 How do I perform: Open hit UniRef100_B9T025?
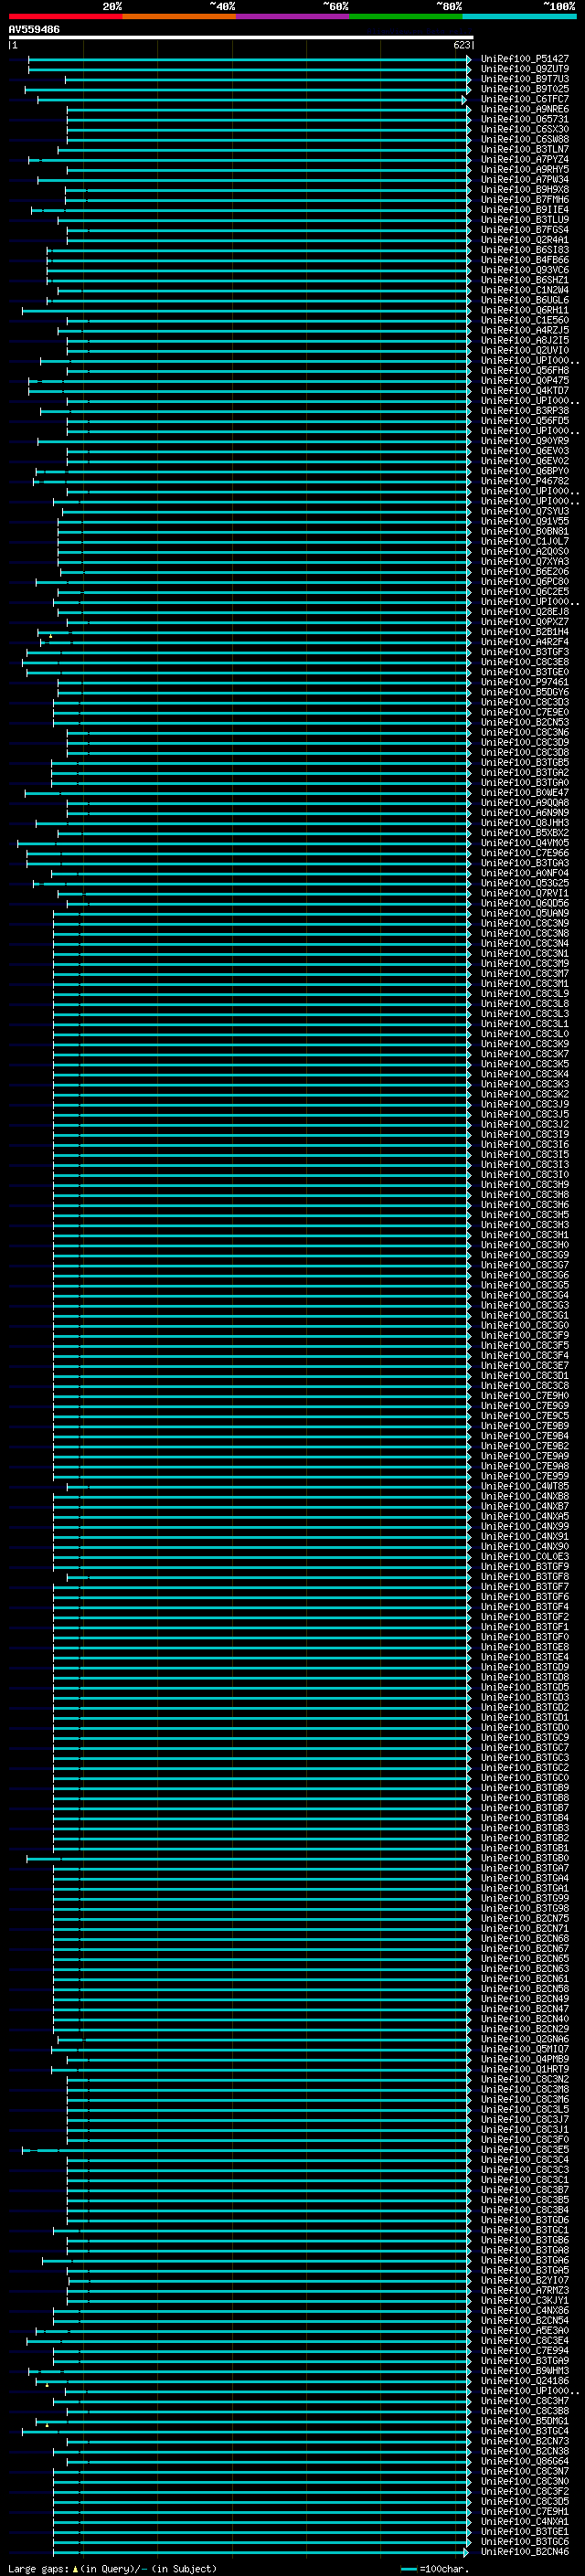(x=524, y=89)
